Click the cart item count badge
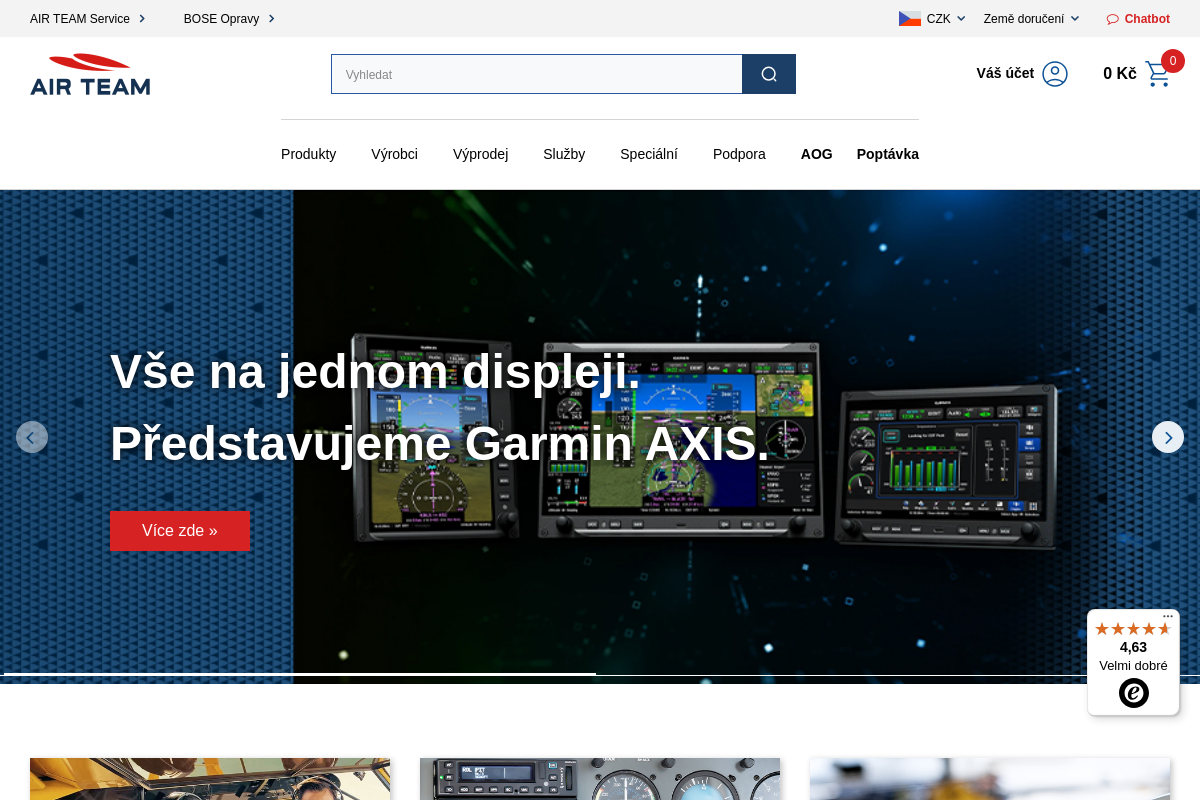 pyautogui.click(x=1173, y=61)
